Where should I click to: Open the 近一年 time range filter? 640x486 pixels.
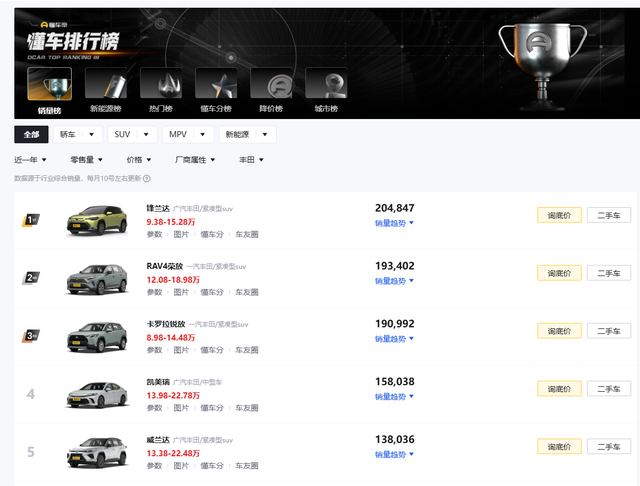coord(30,160)
